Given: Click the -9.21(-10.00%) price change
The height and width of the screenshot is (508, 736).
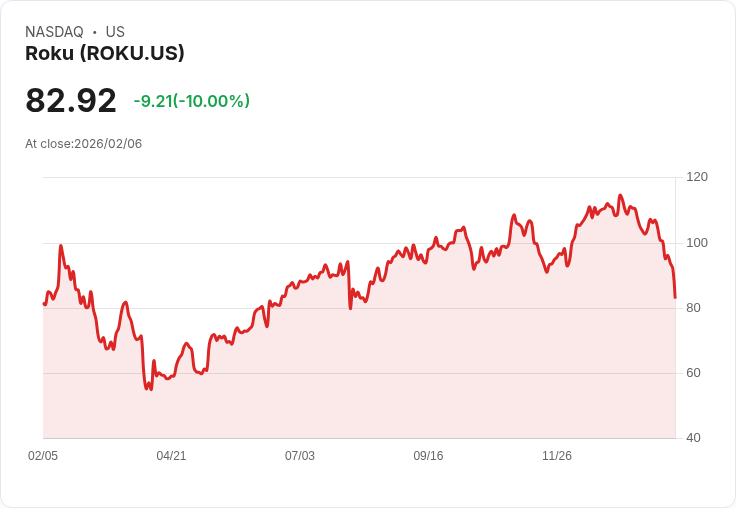Looking at the screenshot, I should (x=192, y=101).
